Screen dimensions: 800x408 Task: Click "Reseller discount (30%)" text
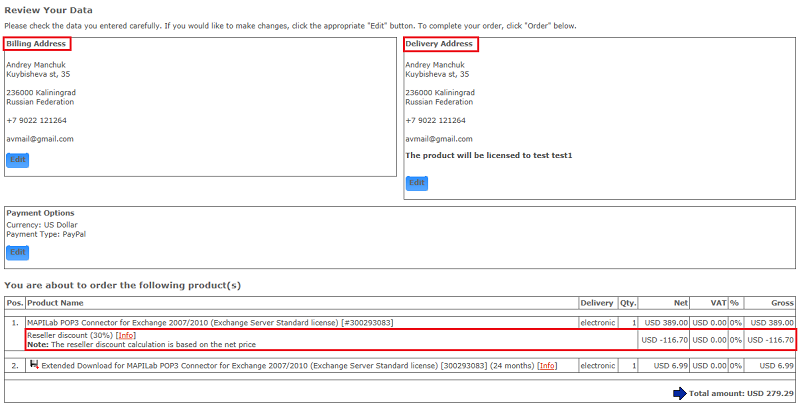(70, 335)
